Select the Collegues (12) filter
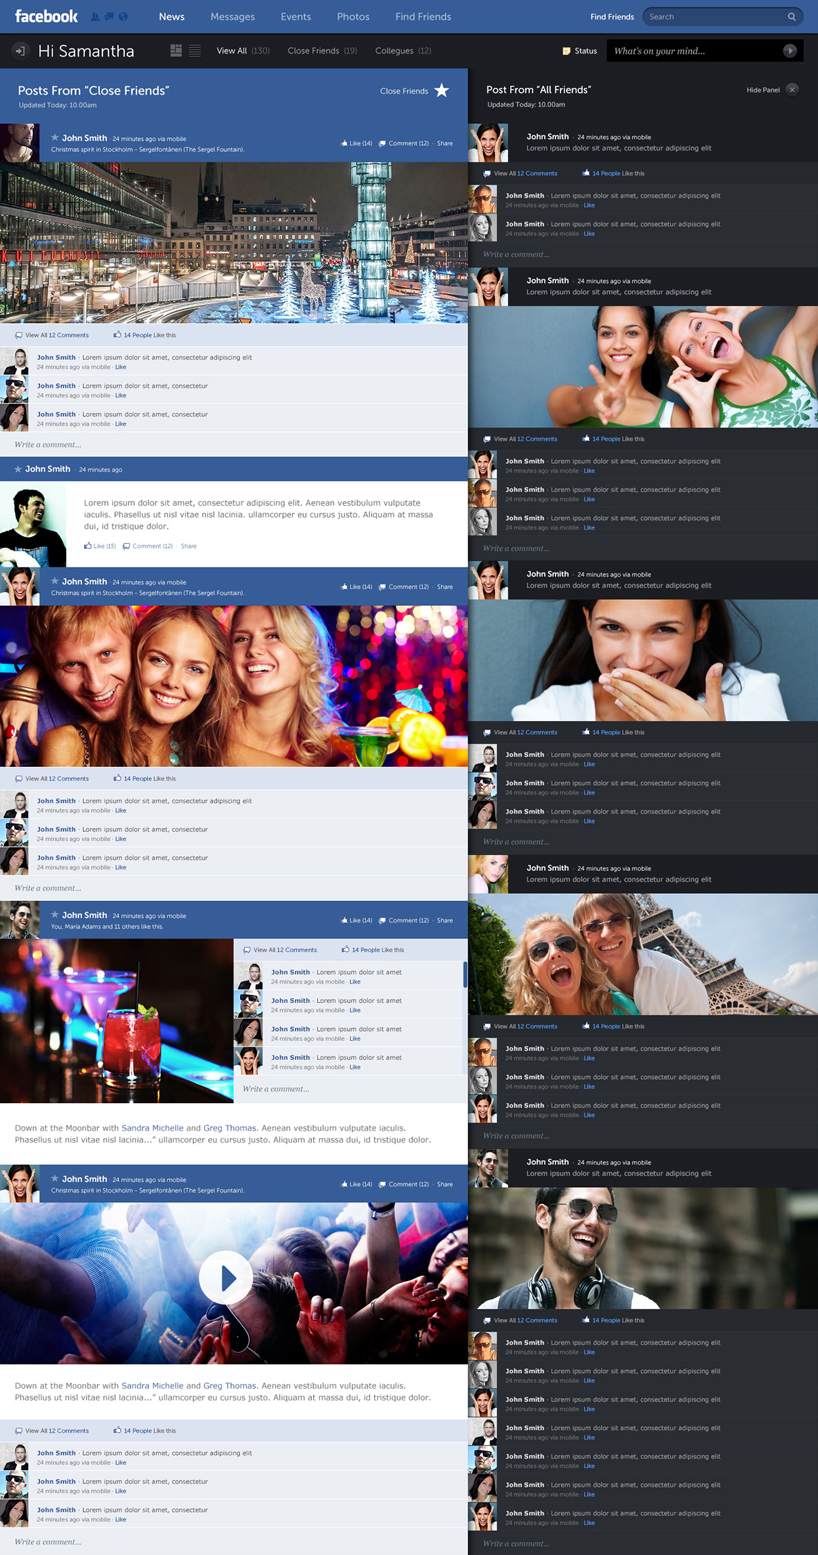Image resolution: width=818 pixels, height=1555 pixels. pyautogui.click(x=403, y=51)
